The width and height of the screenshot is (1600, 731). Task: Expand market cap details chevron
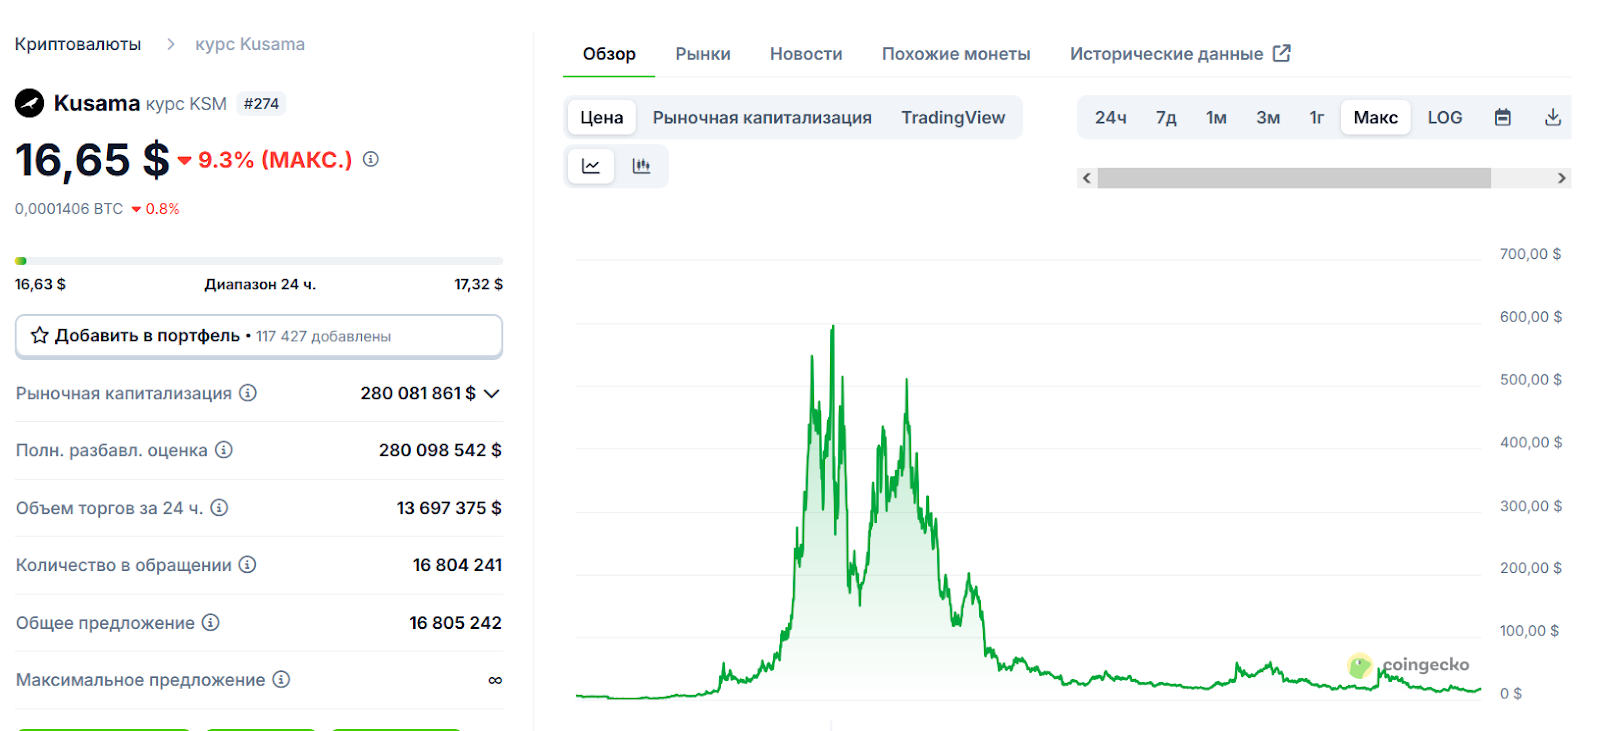click(x=491, y=393)
